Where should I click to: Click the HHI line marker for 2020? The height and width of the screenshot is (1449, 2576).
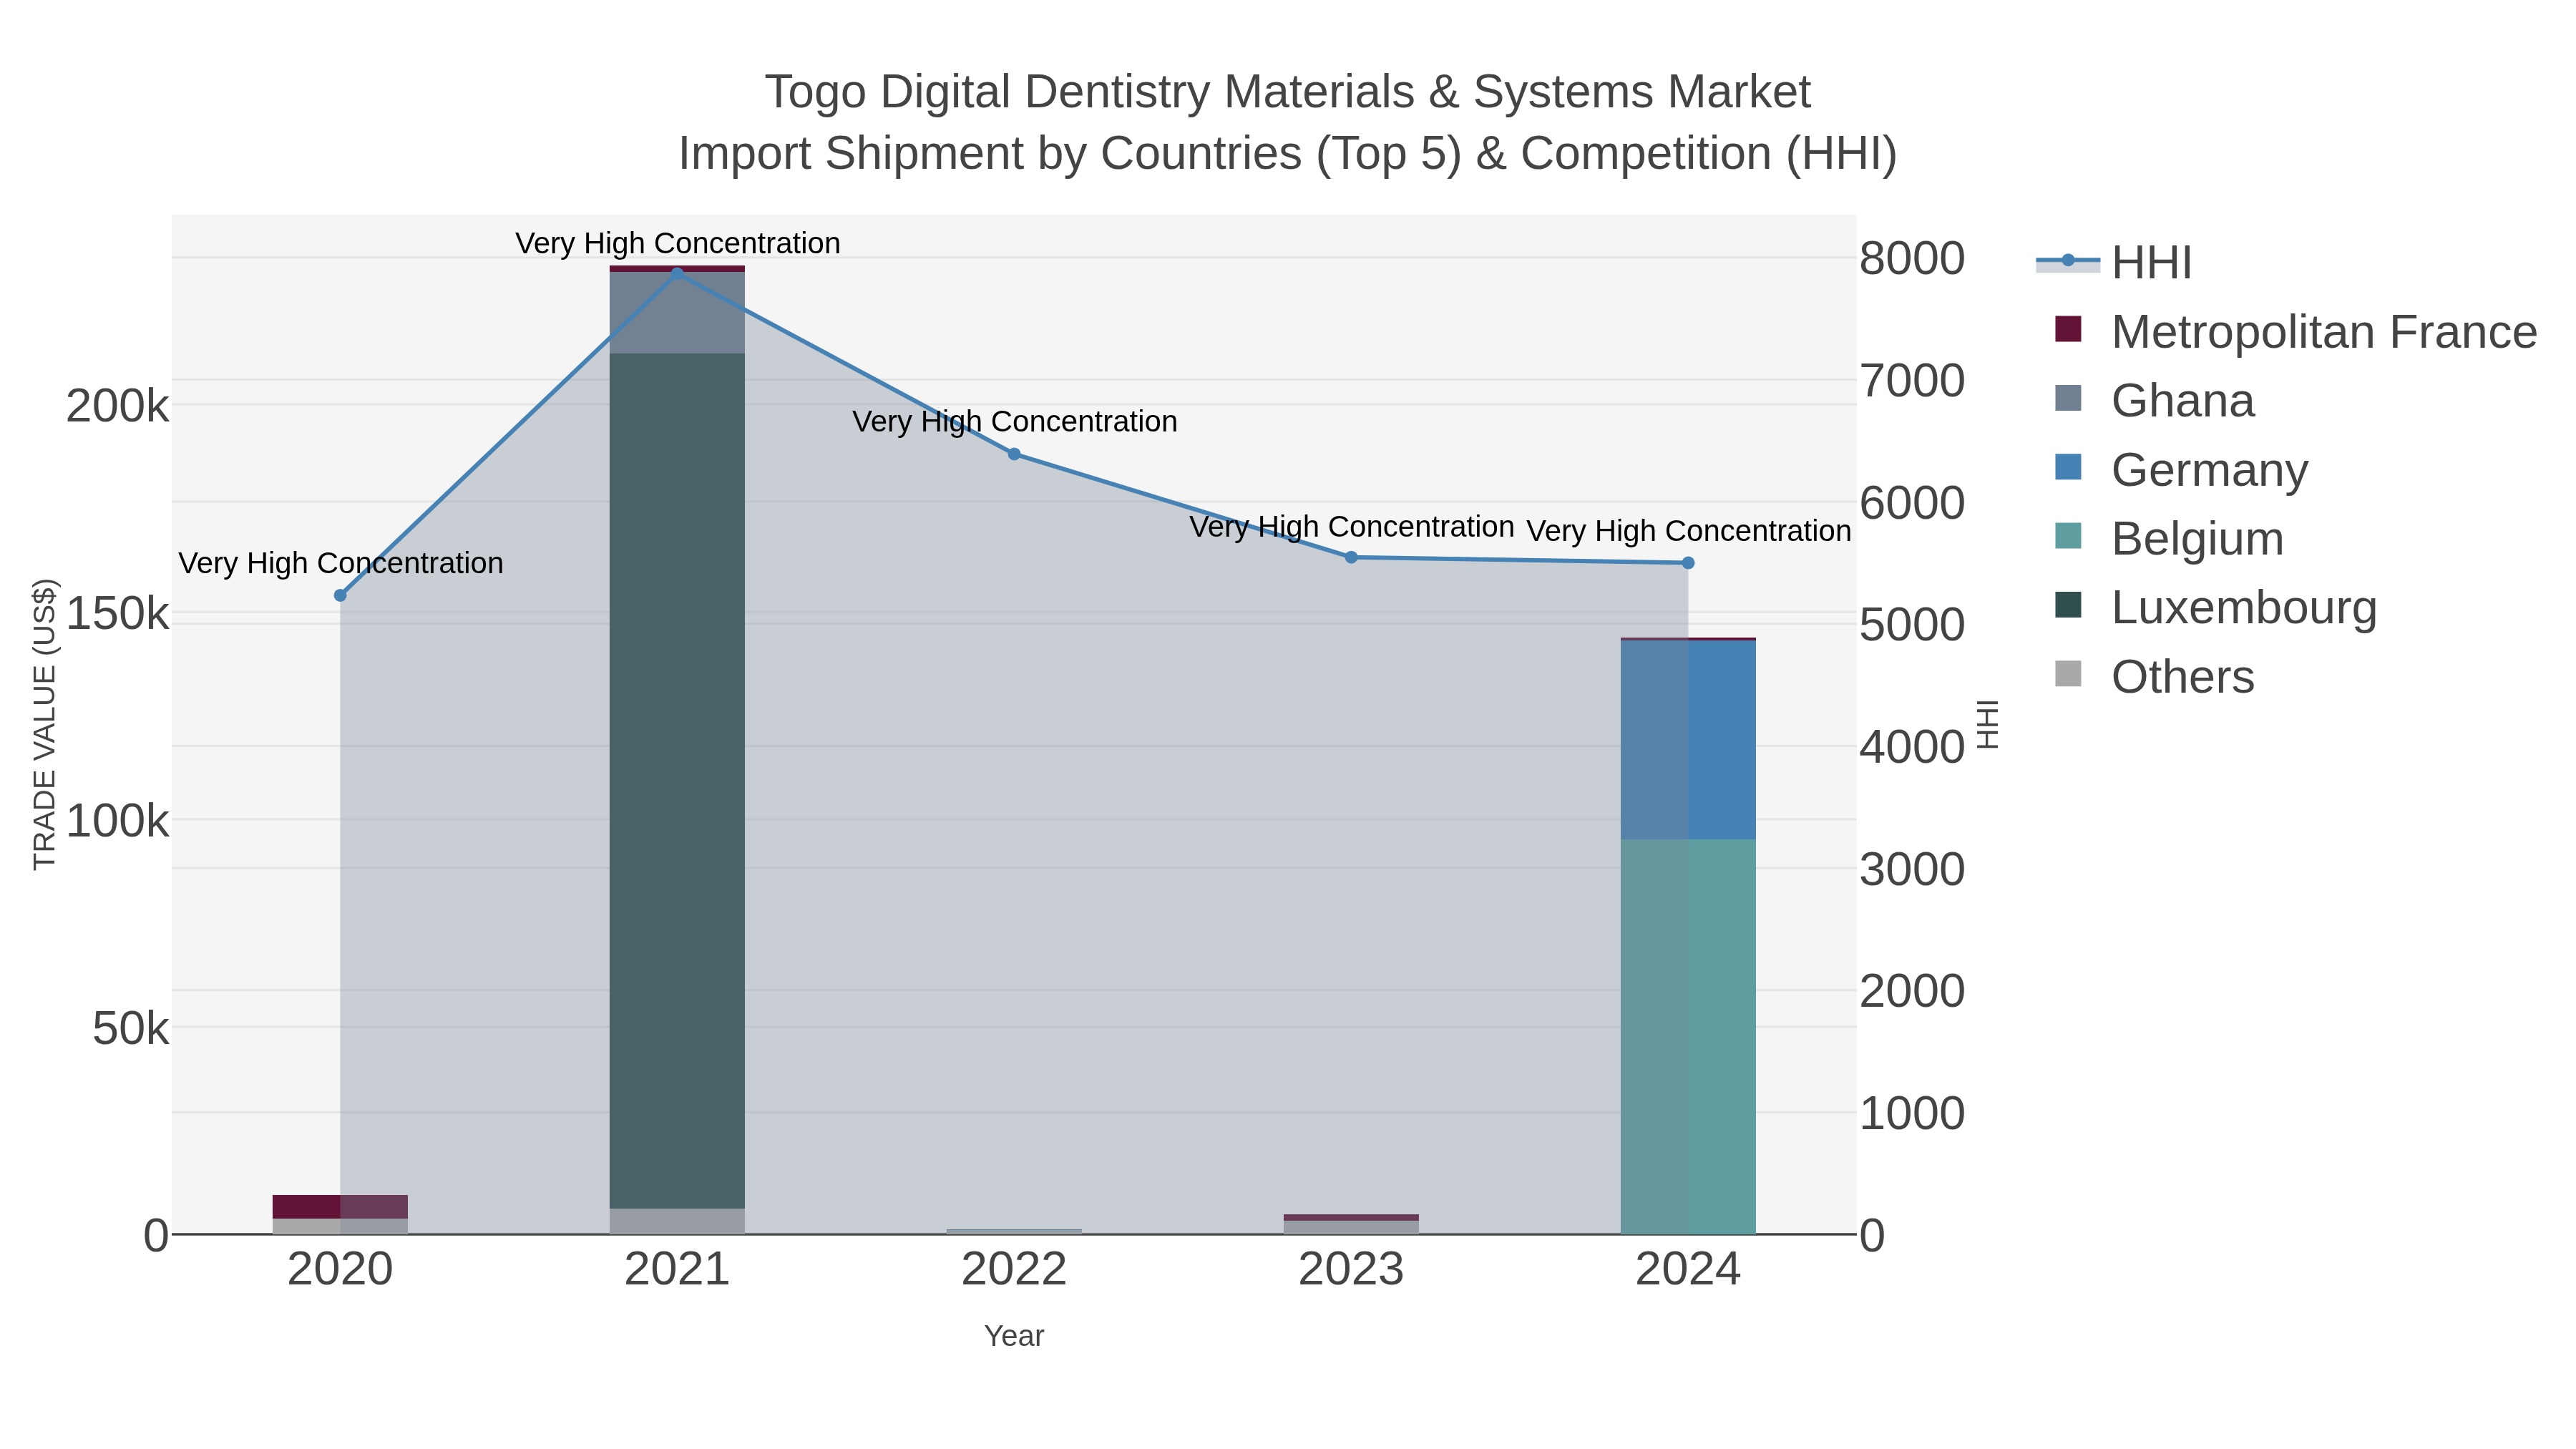[340, 595]
